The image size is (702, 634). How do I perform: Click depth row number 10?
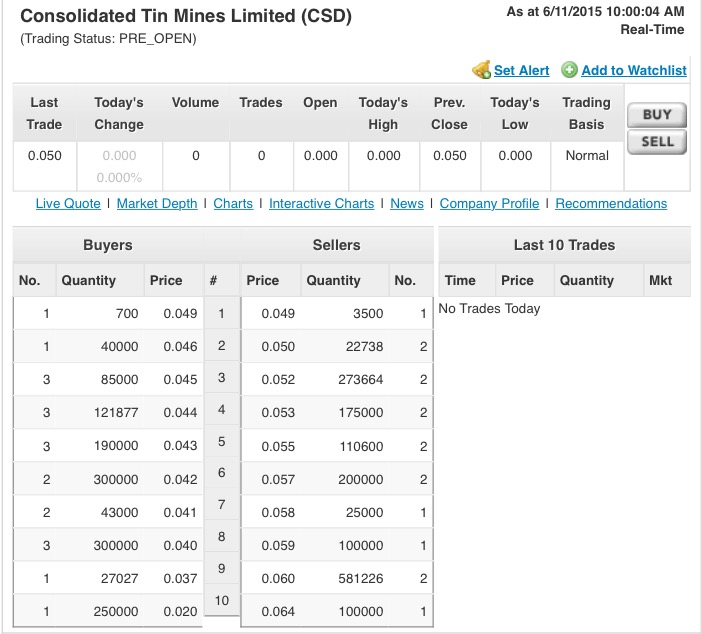pos(222,600)
